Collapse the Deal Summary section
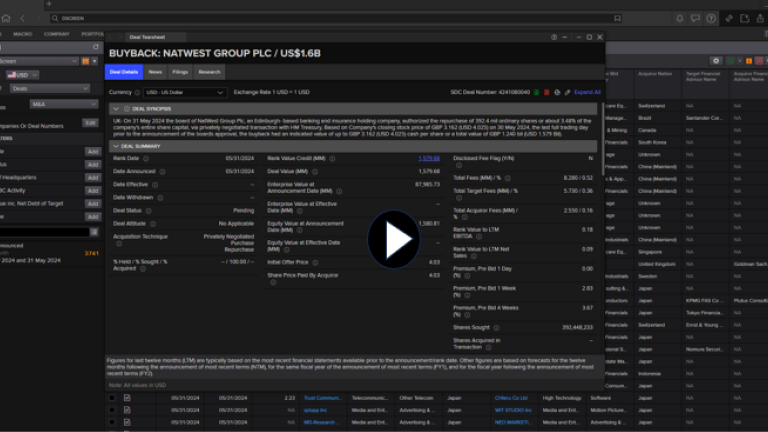This screenshot has height=432, width=768. 116,146
